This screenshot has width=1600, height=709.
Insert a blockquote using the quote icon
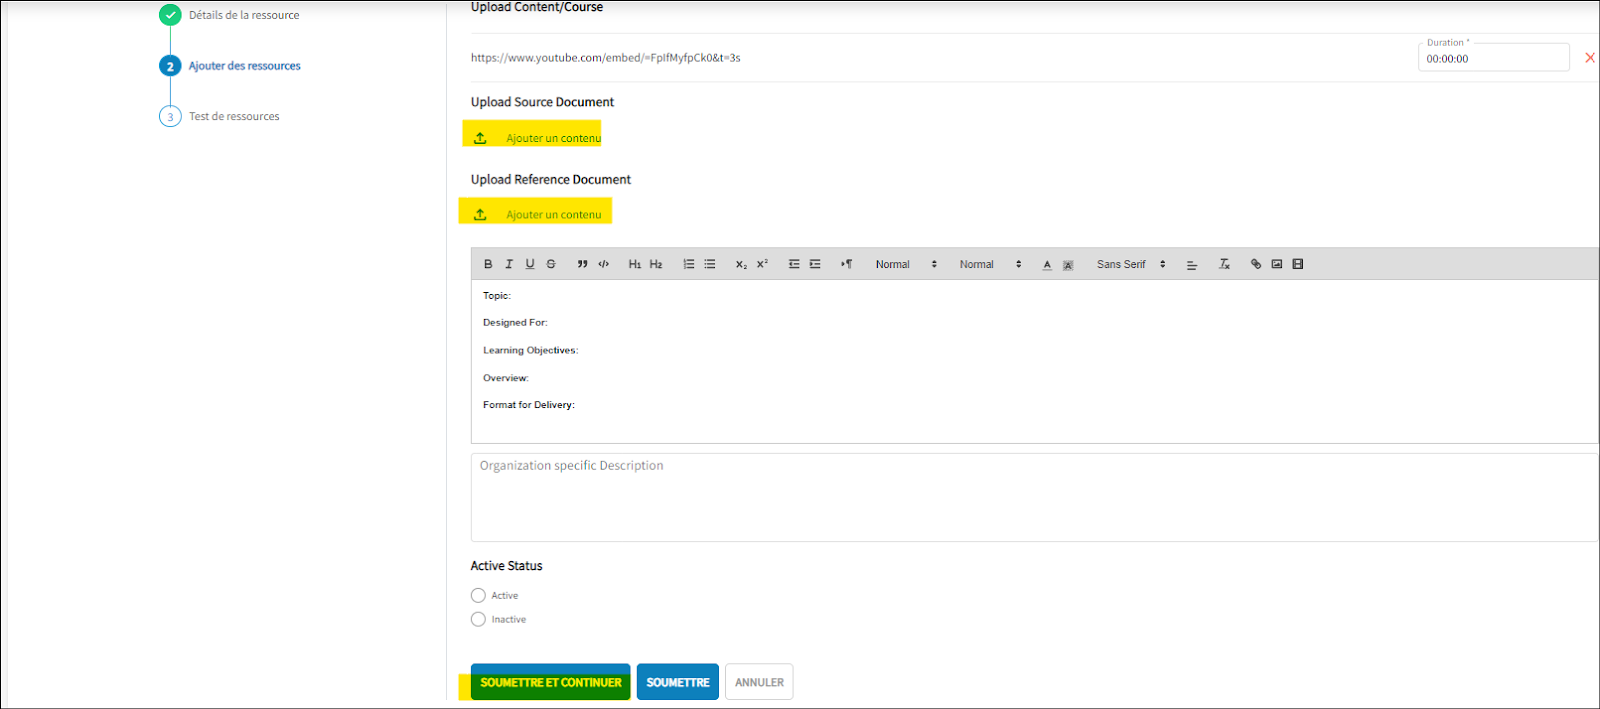582,264
